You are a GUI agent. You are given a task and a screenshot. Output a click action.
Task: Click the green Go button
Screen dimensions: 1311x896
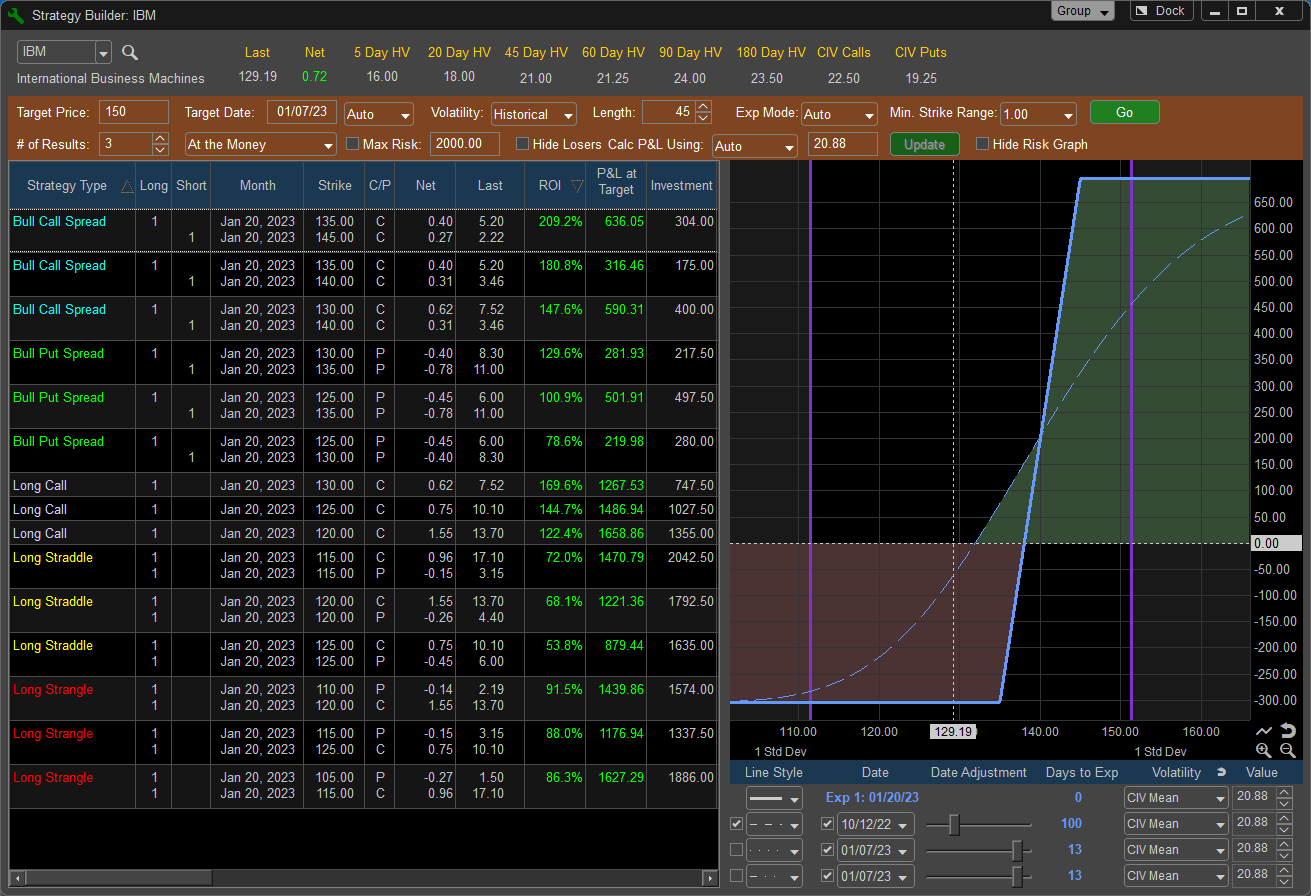(x=1124, y=113)
